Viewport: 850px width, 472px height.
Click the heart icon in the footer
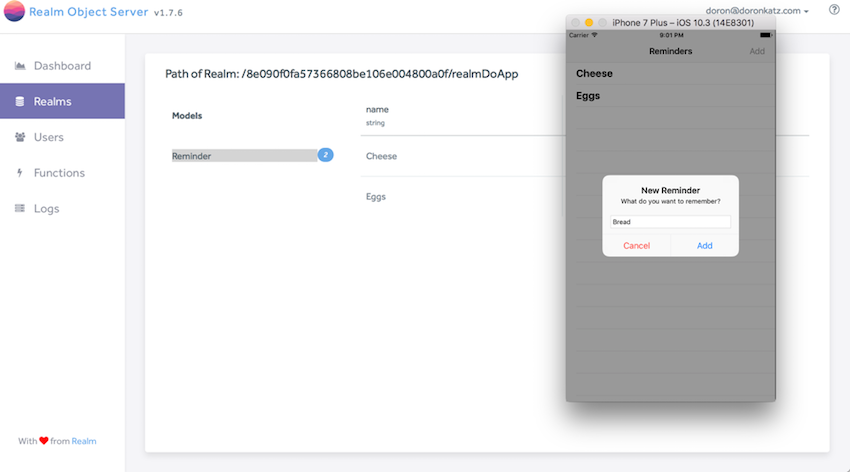pyautogui.click(x=44, y=441)
